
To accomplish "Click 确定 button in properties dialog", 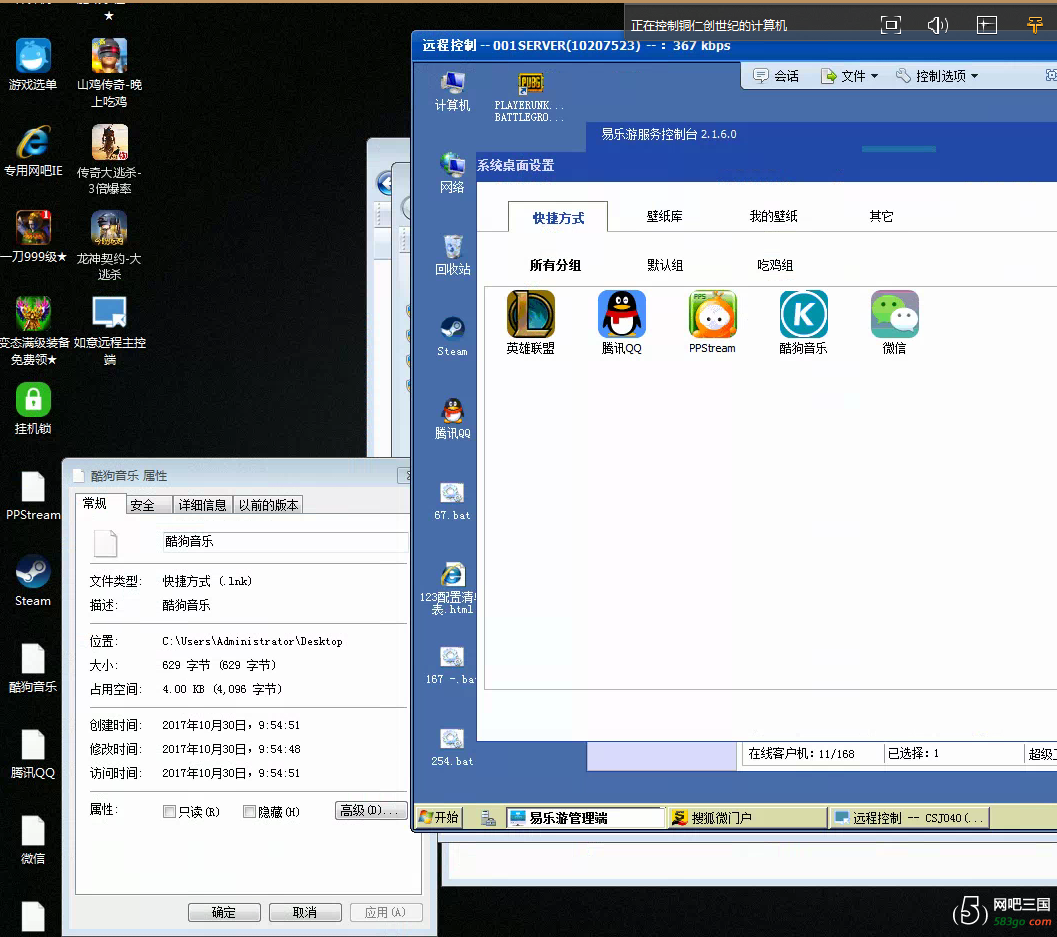I will 224,912.
